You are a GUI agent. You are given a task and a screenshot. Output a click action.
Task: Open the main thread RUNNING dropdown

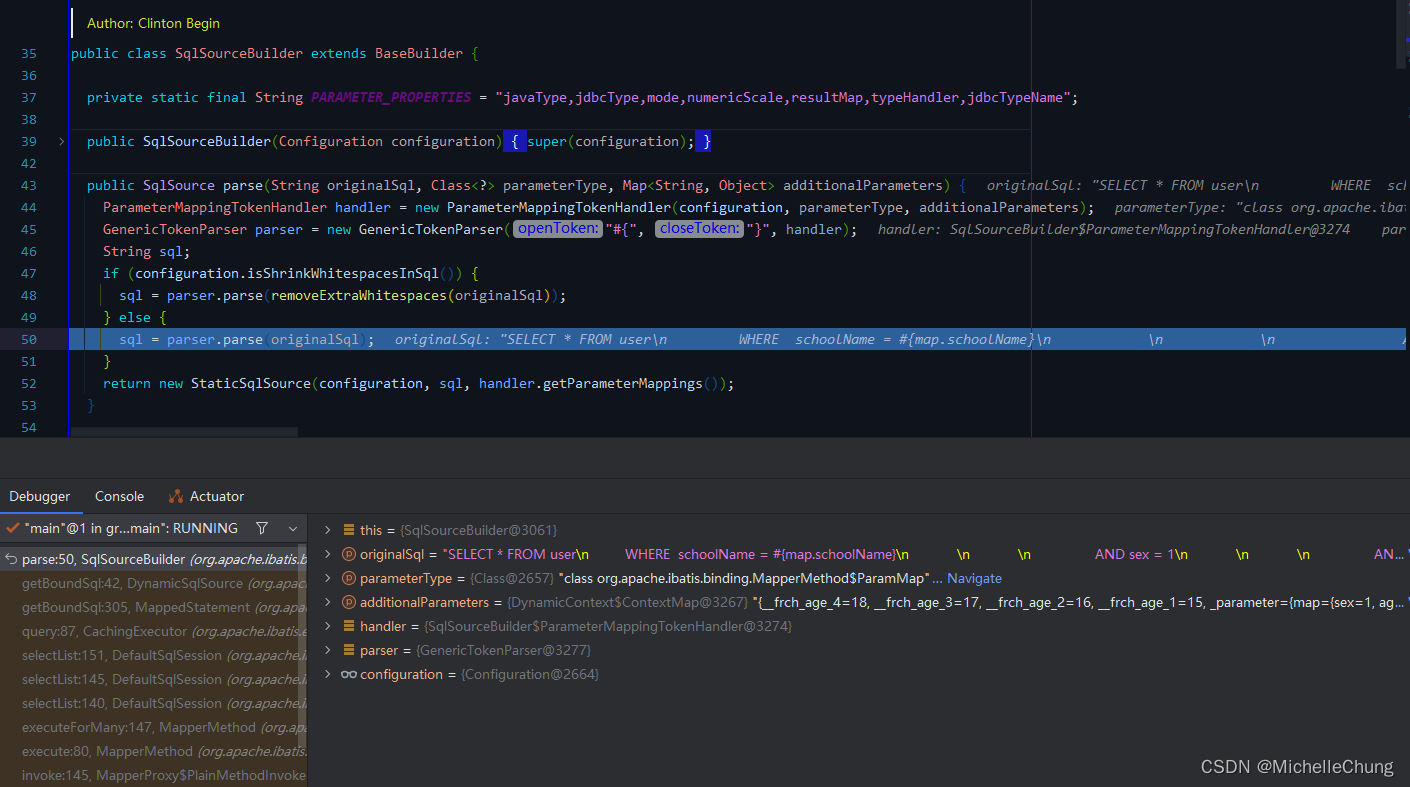click(x=293, y=528)
